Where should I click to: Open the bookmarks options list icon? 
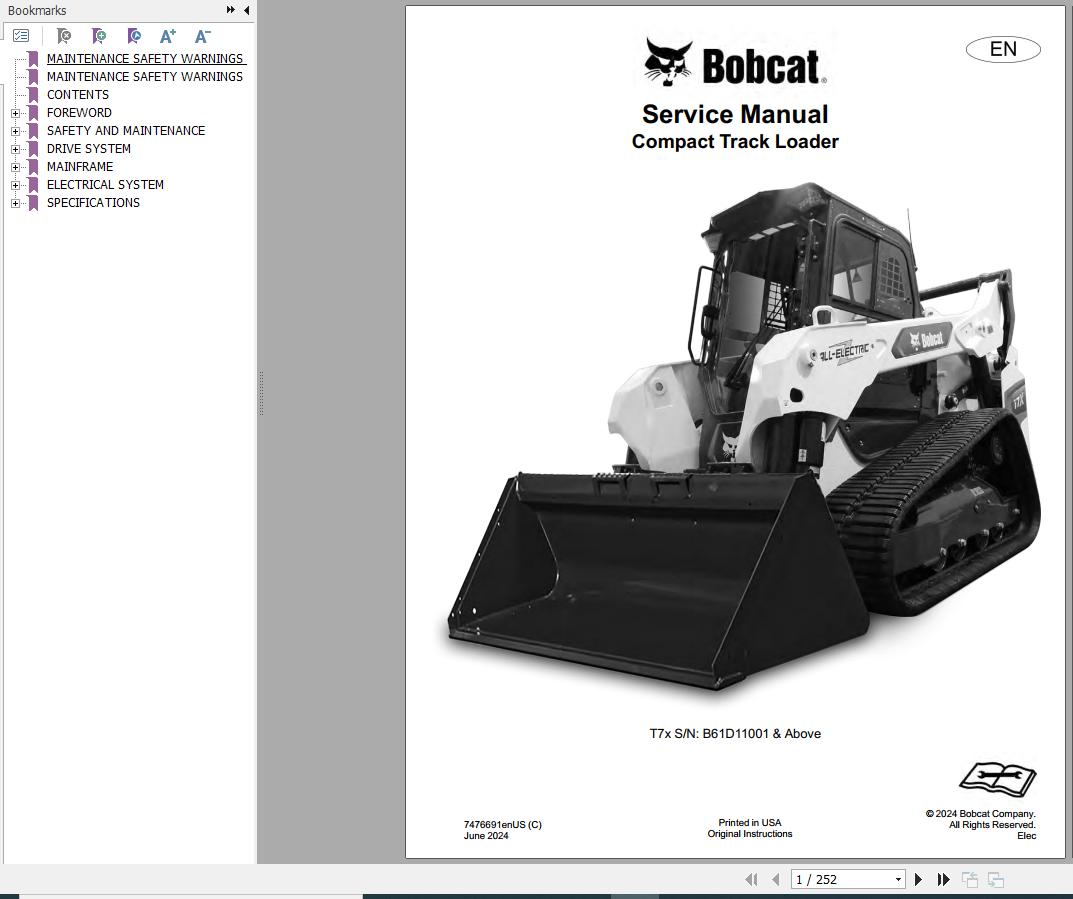[21, 36]
